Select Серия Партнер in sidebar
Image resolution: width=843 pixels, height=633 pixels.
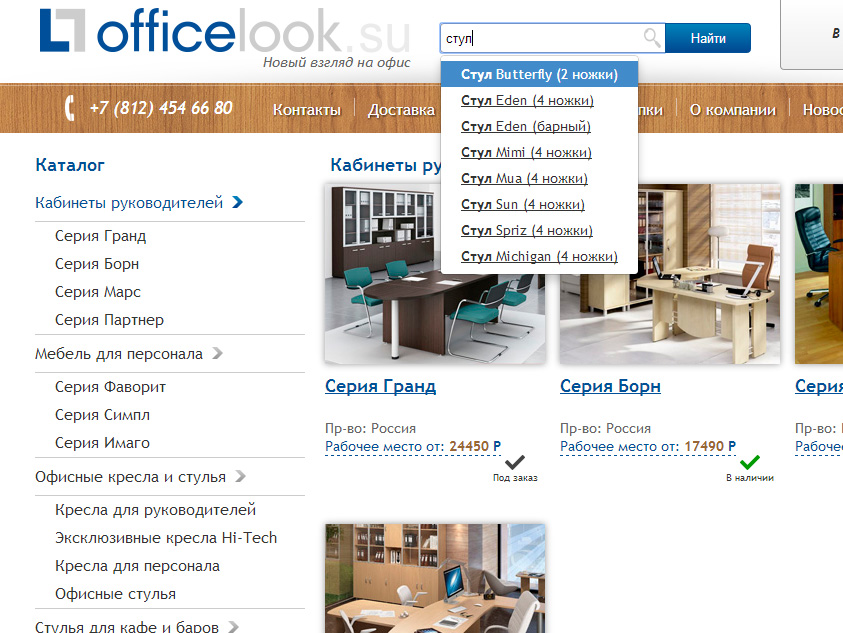click(x=109, y=320)
